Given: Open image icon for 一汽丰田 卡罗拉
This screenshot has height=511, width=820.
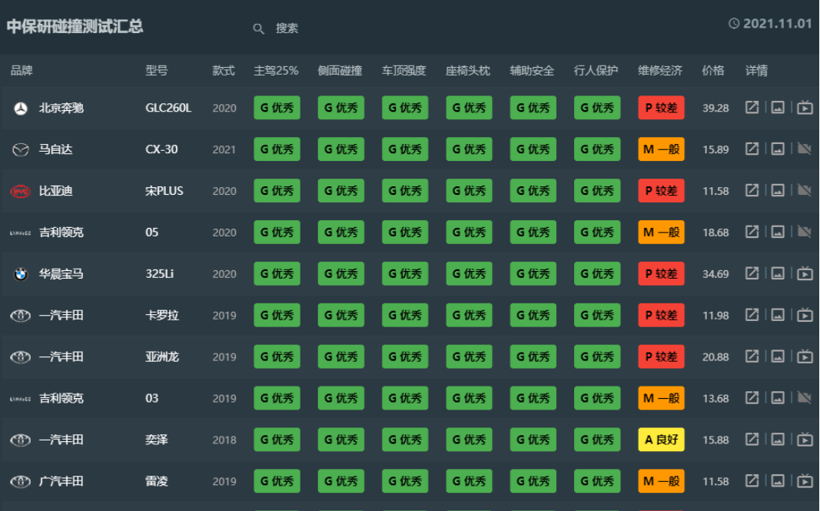Looking at the screenshot, I should point(778,316).
